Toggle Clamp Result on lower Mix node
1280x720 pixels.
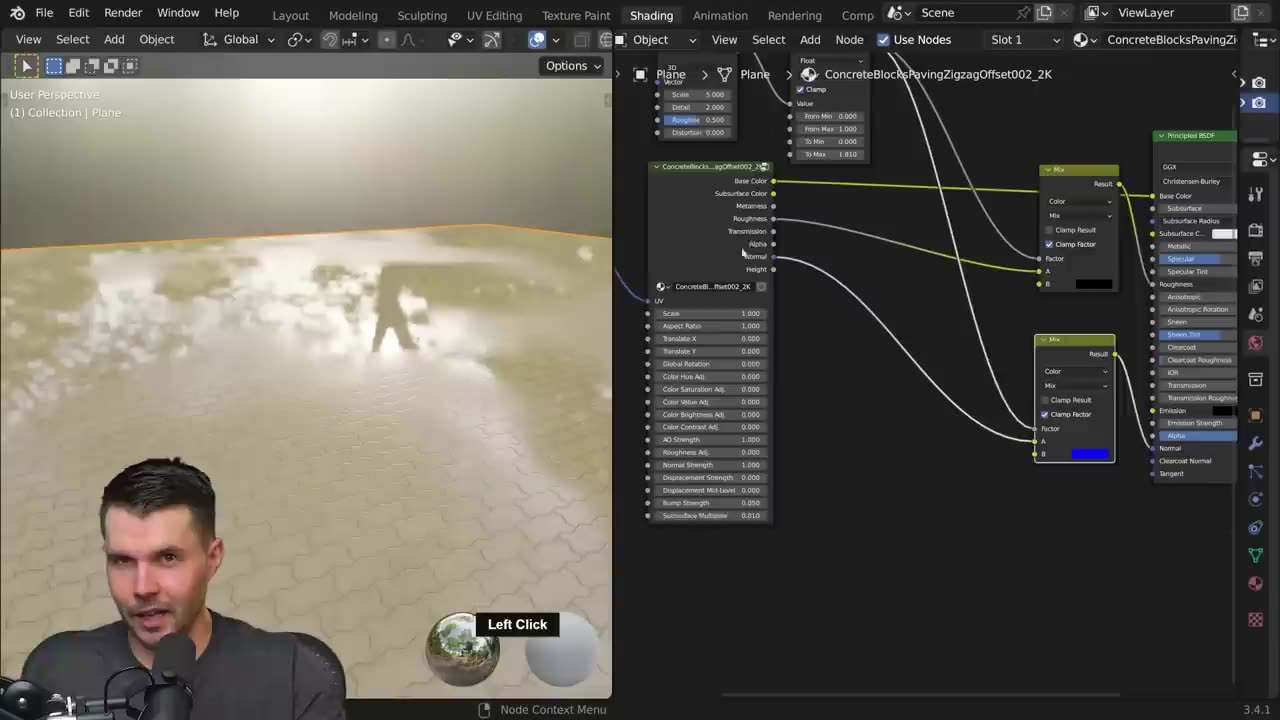click(1045, 400)
